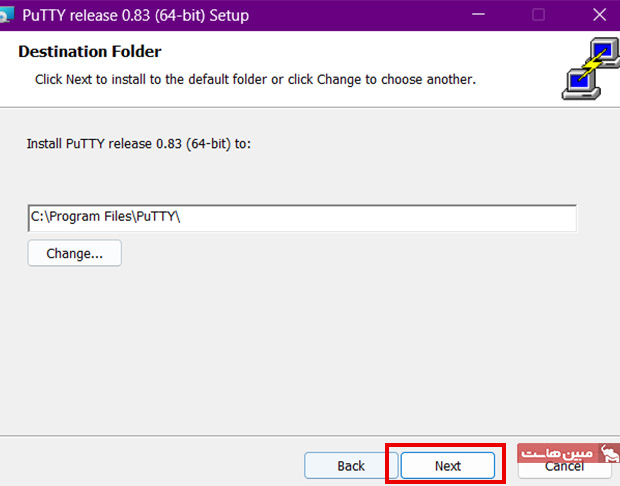Click the greyed-out maximize button

(539, 15)
